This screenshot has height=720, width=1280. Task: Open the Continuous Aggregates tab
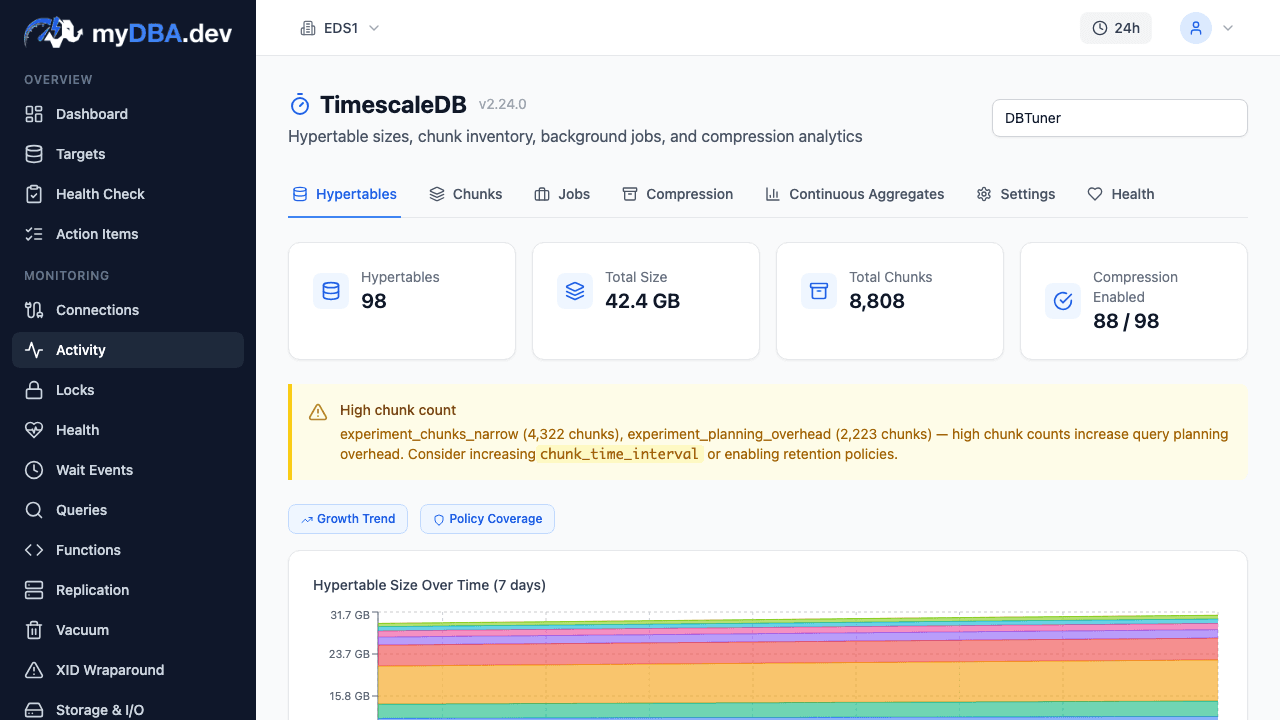click(x=855, y=194)
